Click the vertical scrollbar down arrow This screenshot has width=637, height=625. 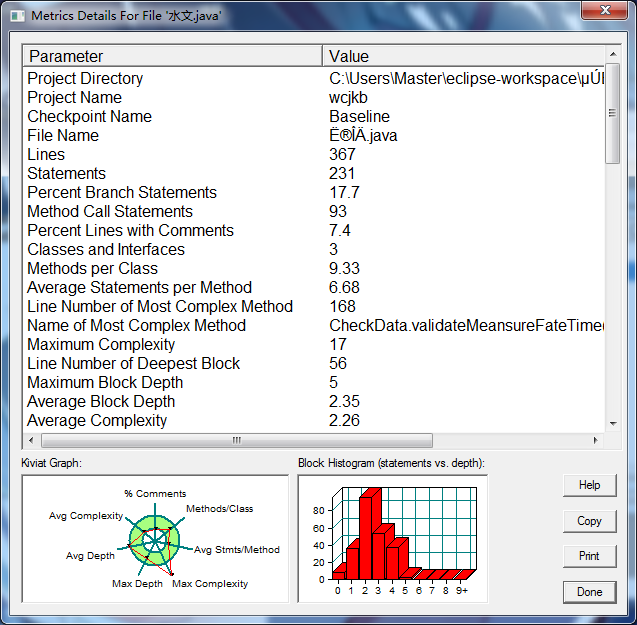613,424
